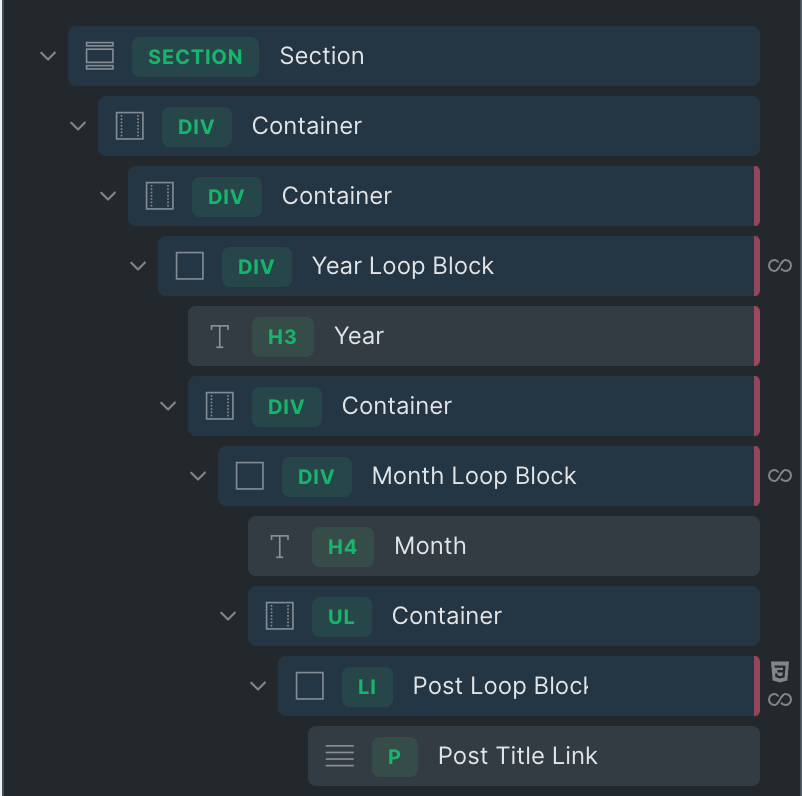This screenshot has width=802, height=796.
Task: Collapse the Post Loop Block chevron
Action: coord(258,686)
